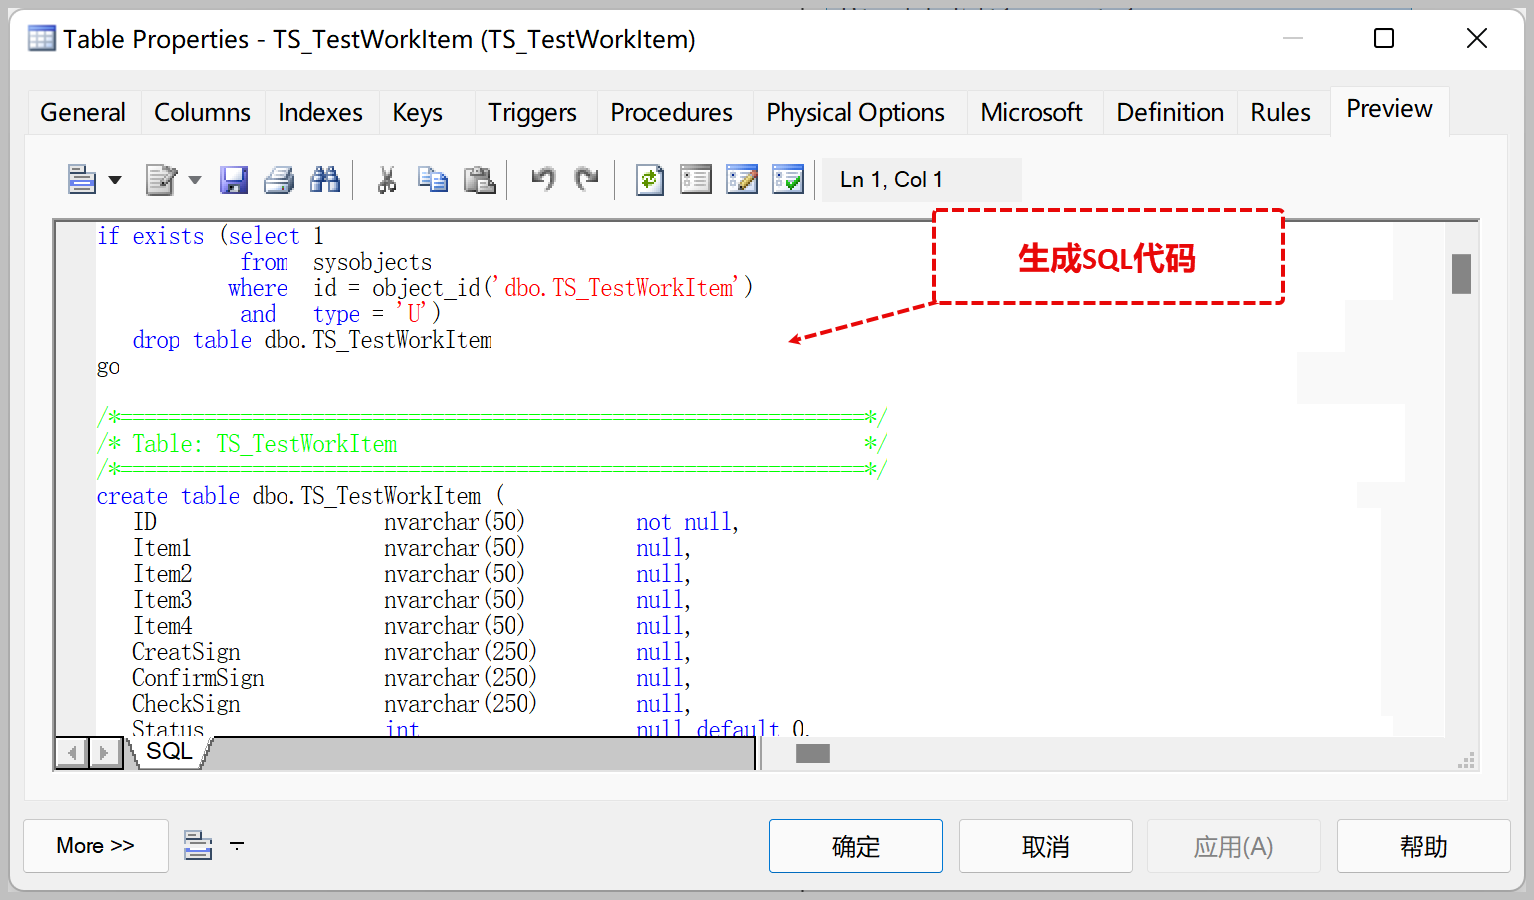Click the 'create table dbo.TS_TestWorkItem' line
This screenshot has height=900, width=1534.
tap(301, 496)
